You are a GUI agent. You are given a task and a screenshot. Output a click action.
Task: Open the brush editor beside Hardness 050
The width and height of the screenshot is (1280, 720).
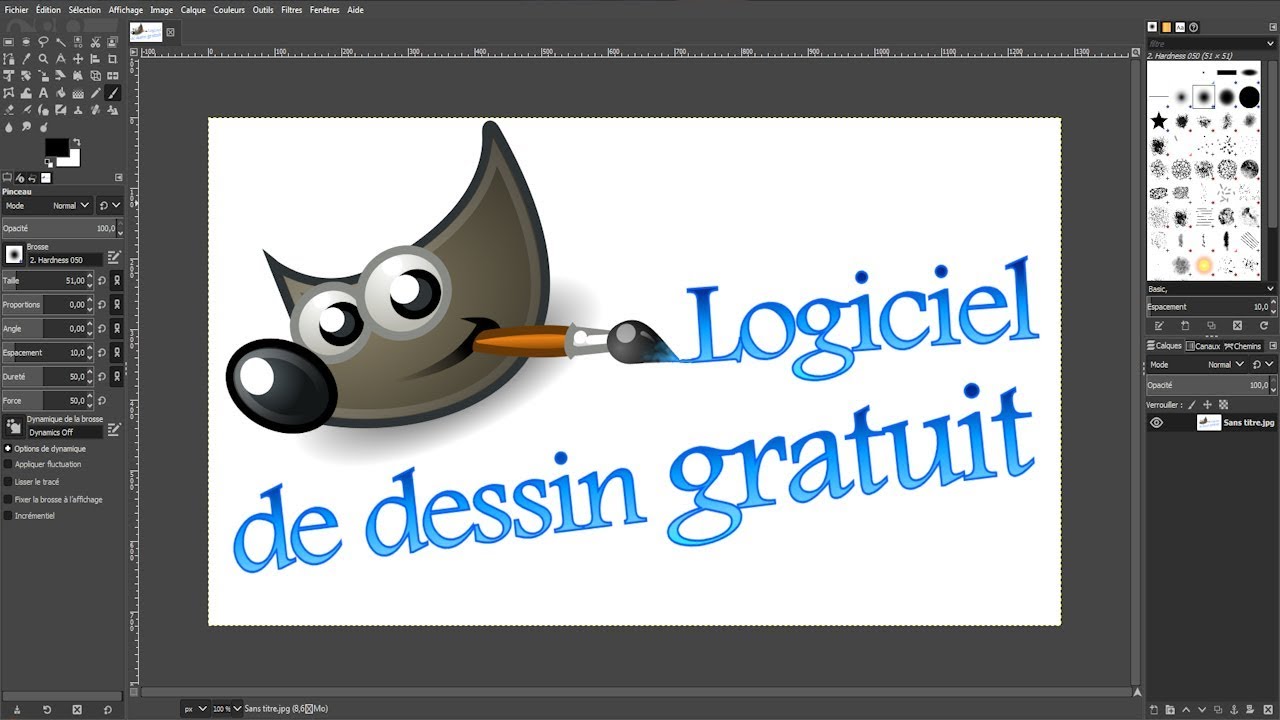(114, 257)
